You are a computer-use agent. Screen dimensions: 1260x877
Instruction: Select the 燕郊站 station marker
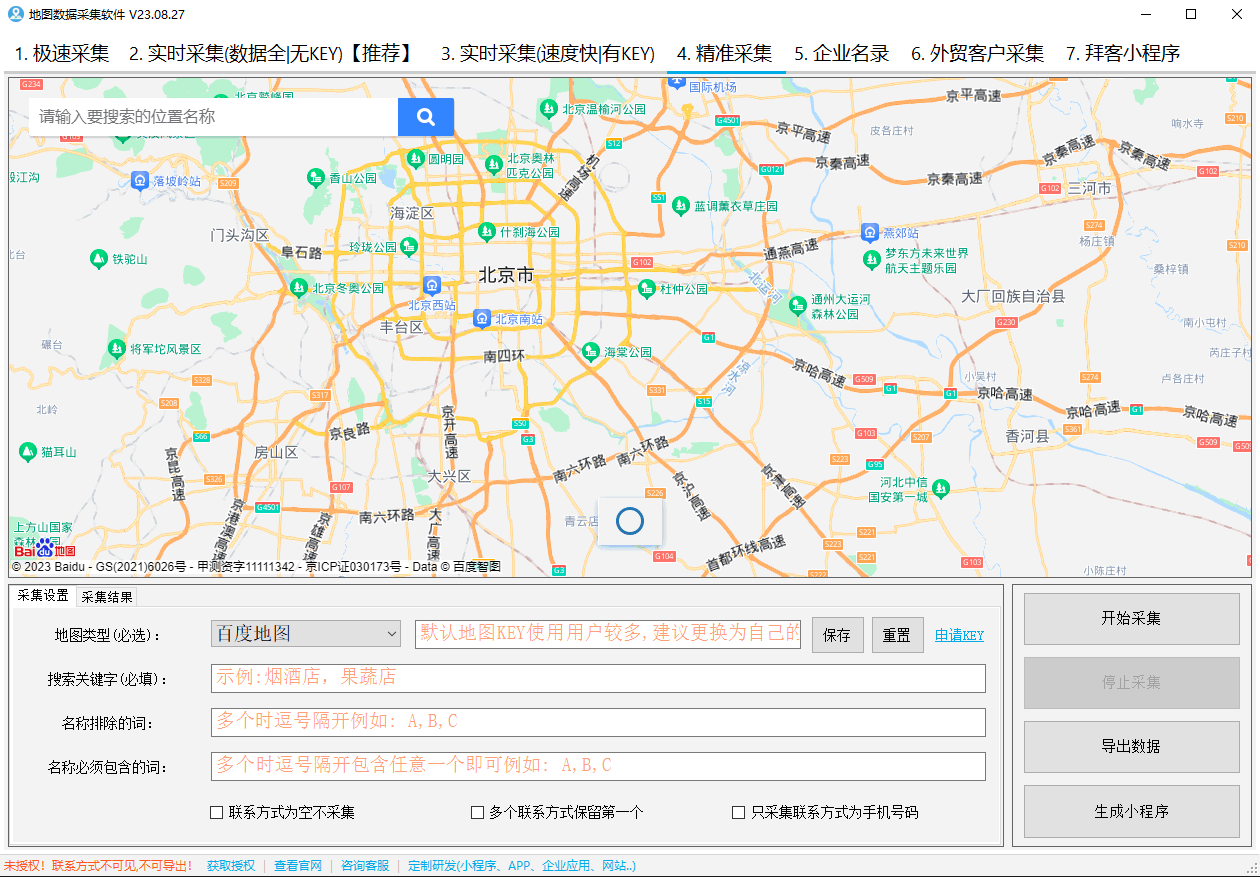(x=870, y=232)
